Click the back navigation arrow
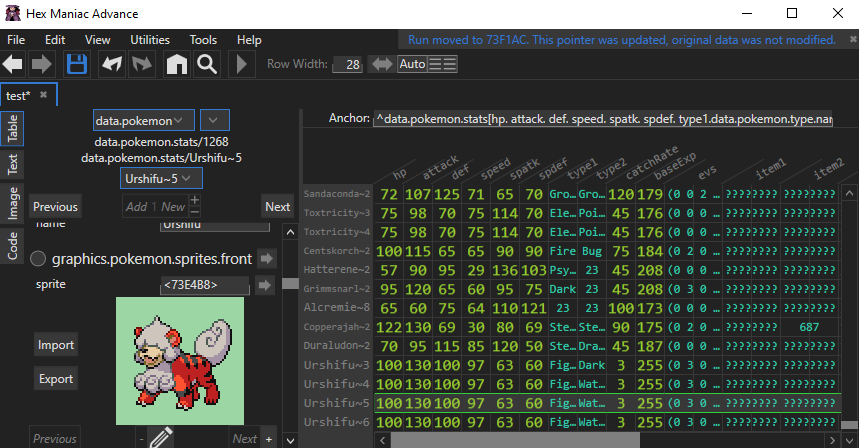 (14, 65)
